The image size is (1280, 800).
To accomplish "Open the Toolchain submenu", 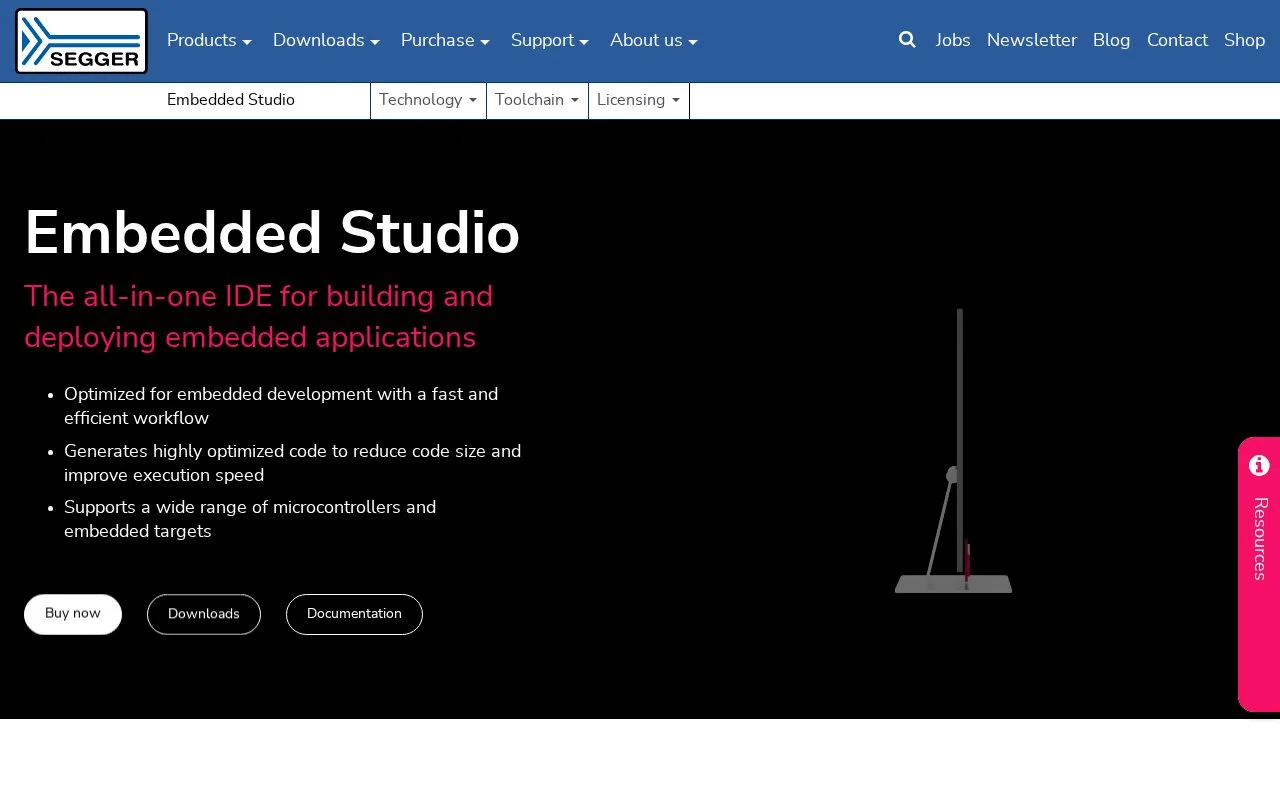I will pyautogui.click(x=537, y=100).
